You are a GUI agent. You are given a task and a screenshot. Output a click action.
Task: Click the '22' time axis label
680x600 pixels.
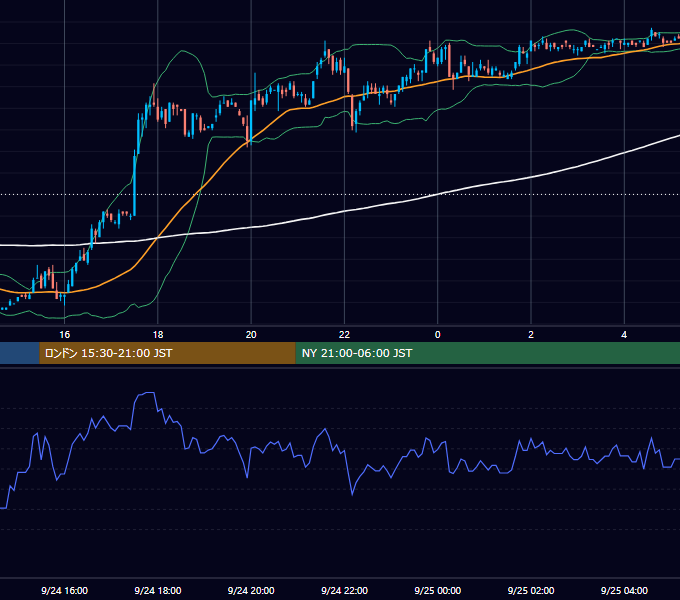(344, 335)
